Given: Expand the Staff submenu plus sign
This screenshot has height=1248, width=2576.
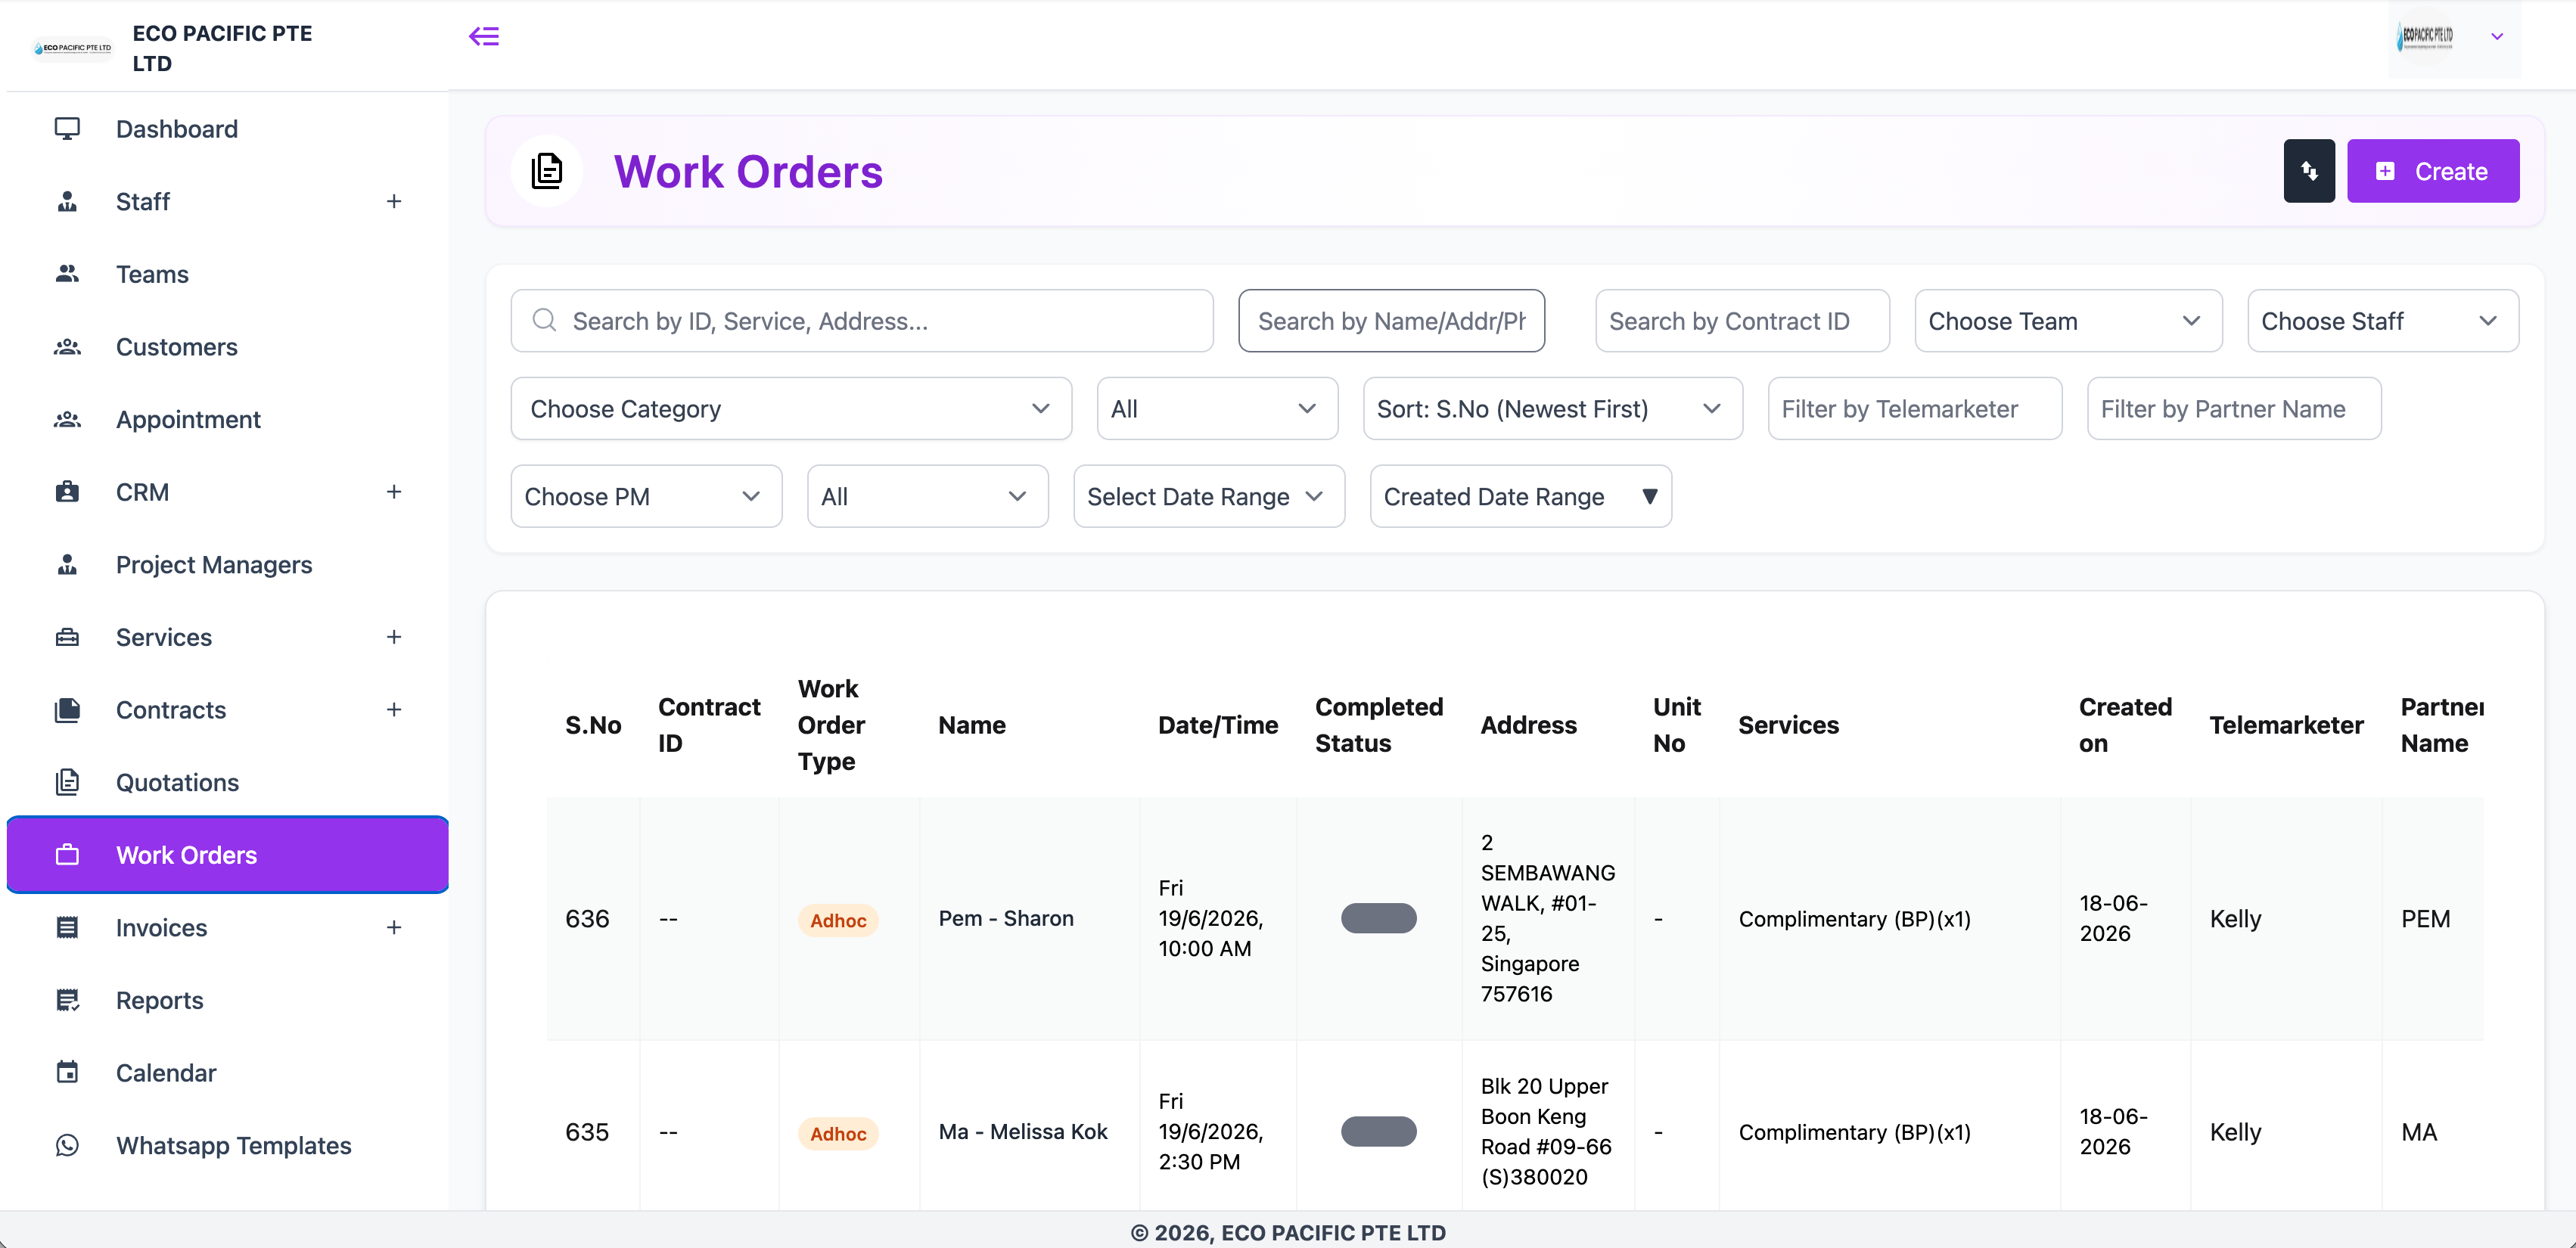Looking at the screenshot, I should [x=394, y=201].
